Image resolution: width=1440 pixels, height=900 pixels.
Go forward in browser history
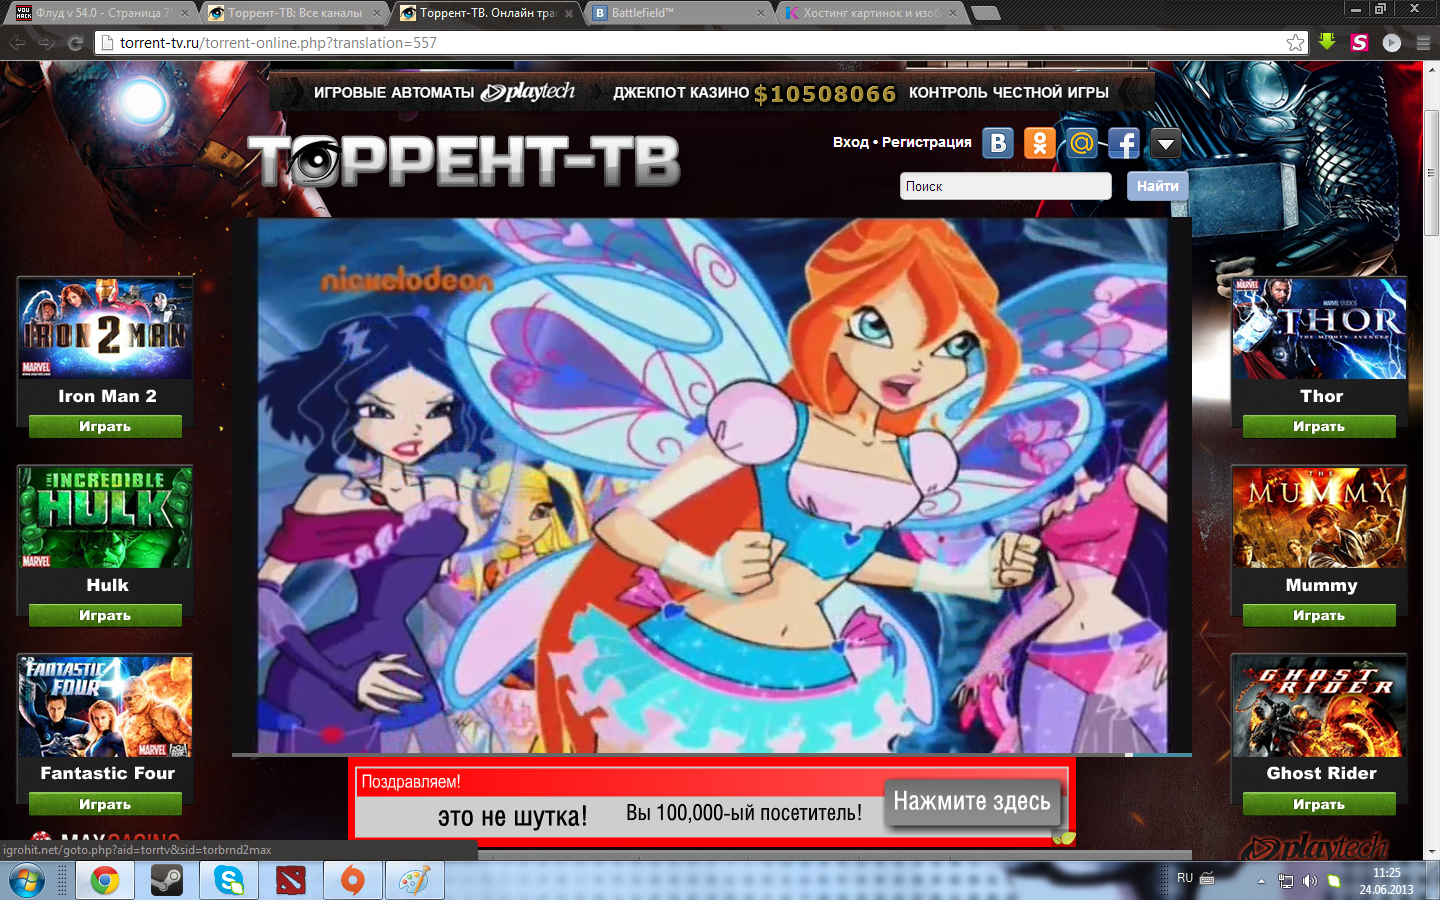(x=46, y=43)
